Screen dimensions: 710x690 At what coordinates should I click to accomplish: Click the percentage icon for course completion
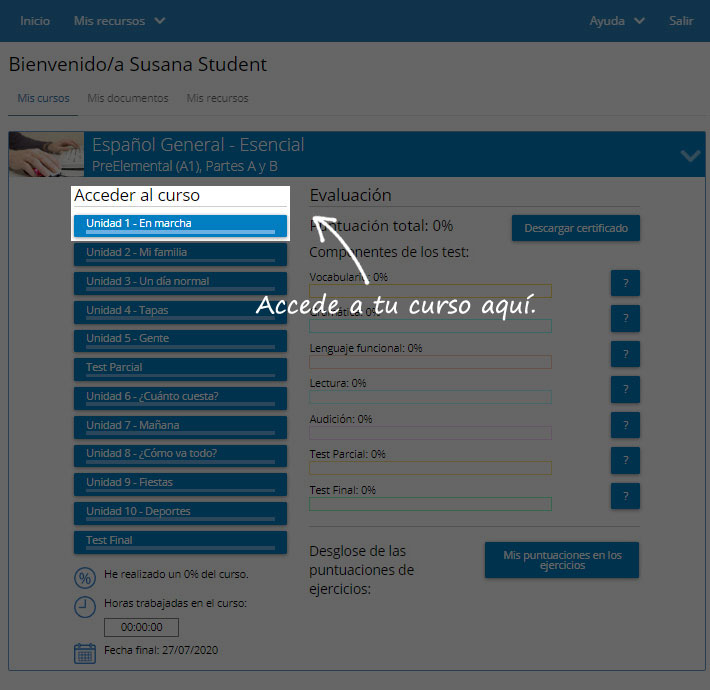coord(85,577)
